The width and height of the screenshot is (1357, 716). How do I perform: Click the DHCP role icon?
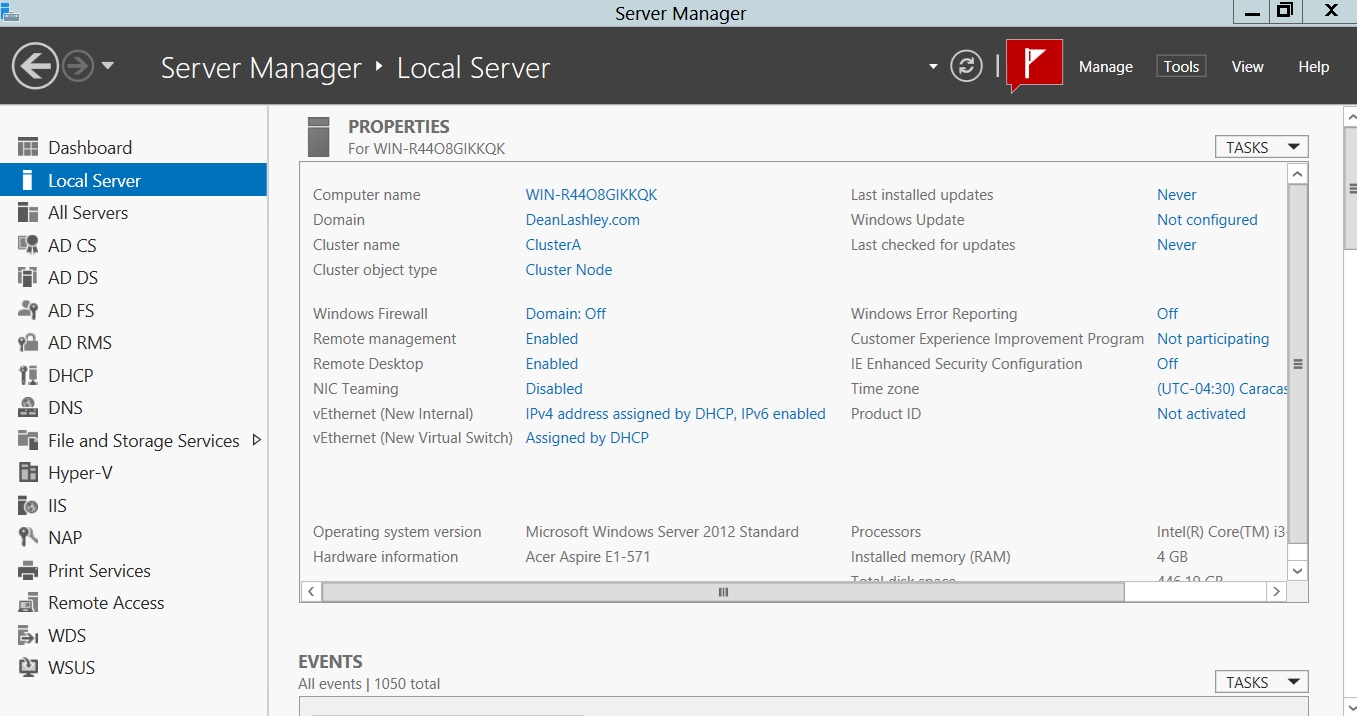(28, 376)
